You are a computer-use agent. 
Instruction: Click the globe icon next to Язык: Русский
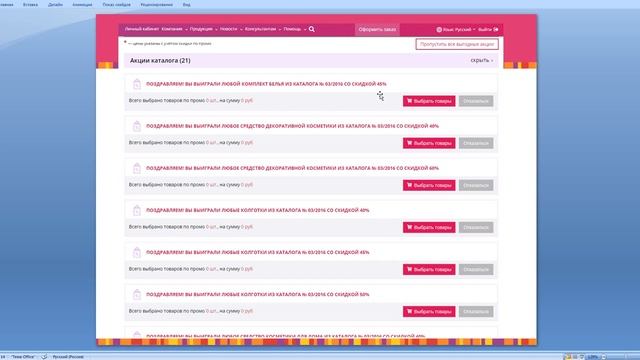click(439, 29)
